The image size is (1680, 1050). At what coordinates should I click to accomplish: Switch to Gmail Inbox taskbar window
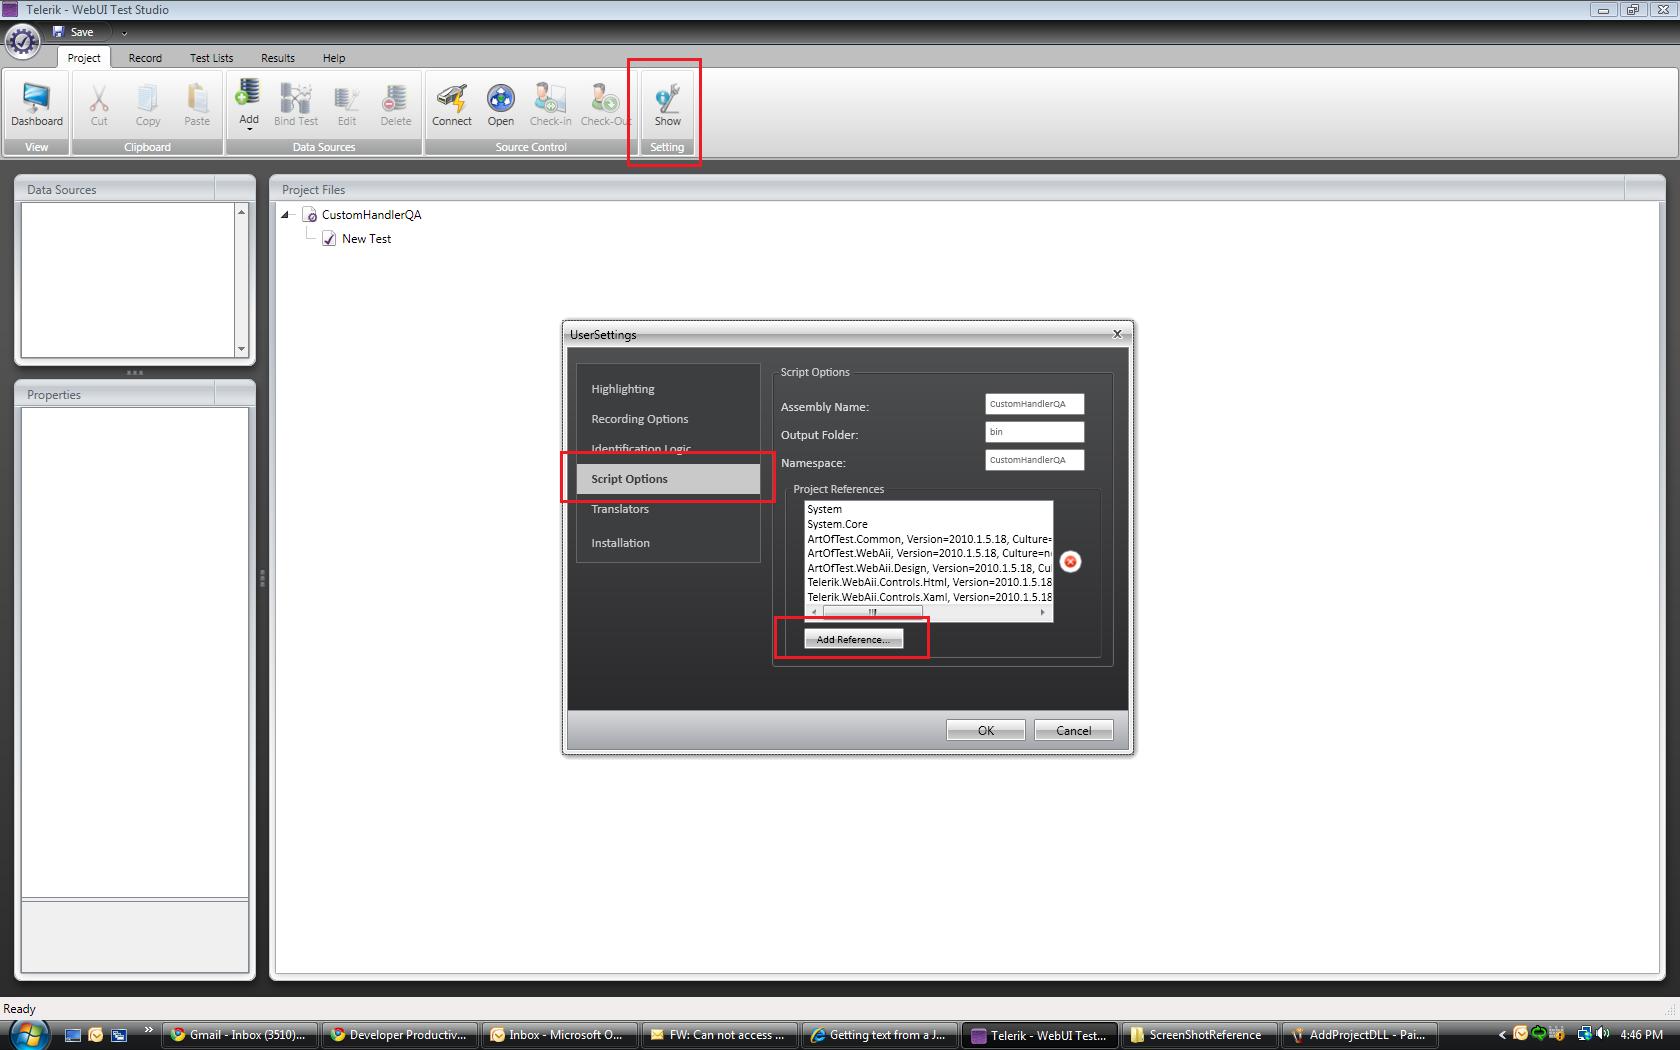tap(242, 1035)
